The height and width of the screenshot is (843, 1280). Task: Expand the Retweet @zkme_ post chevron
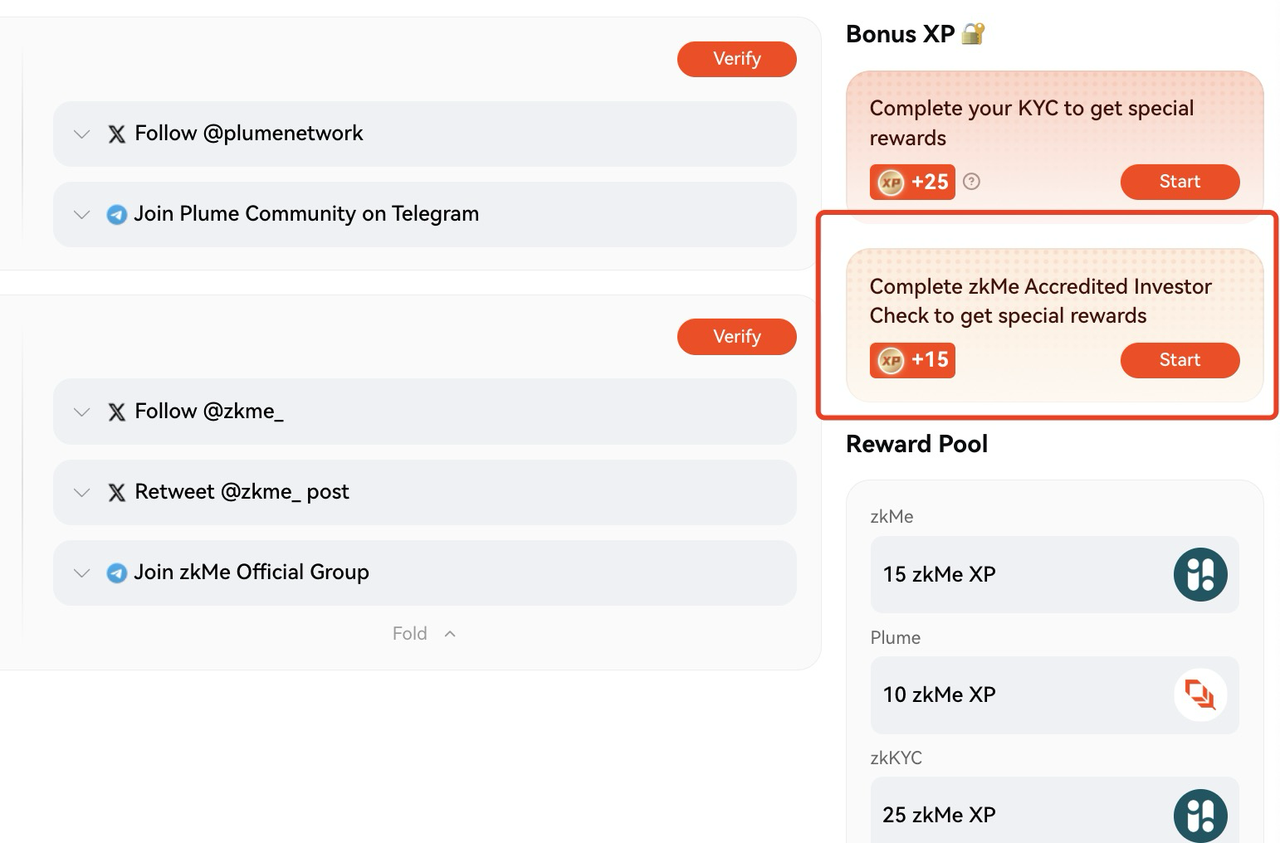tap(82, 492)
